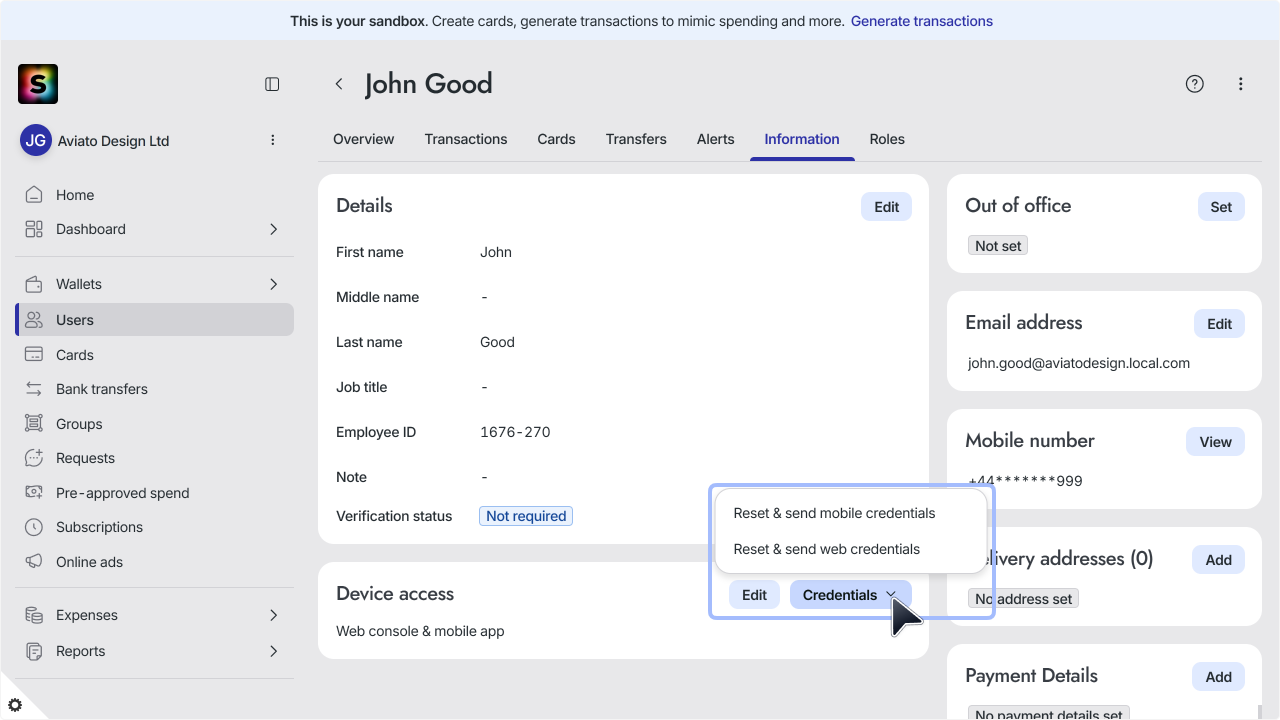
Task: Click the Not set status badge
Action: point(998,246)
